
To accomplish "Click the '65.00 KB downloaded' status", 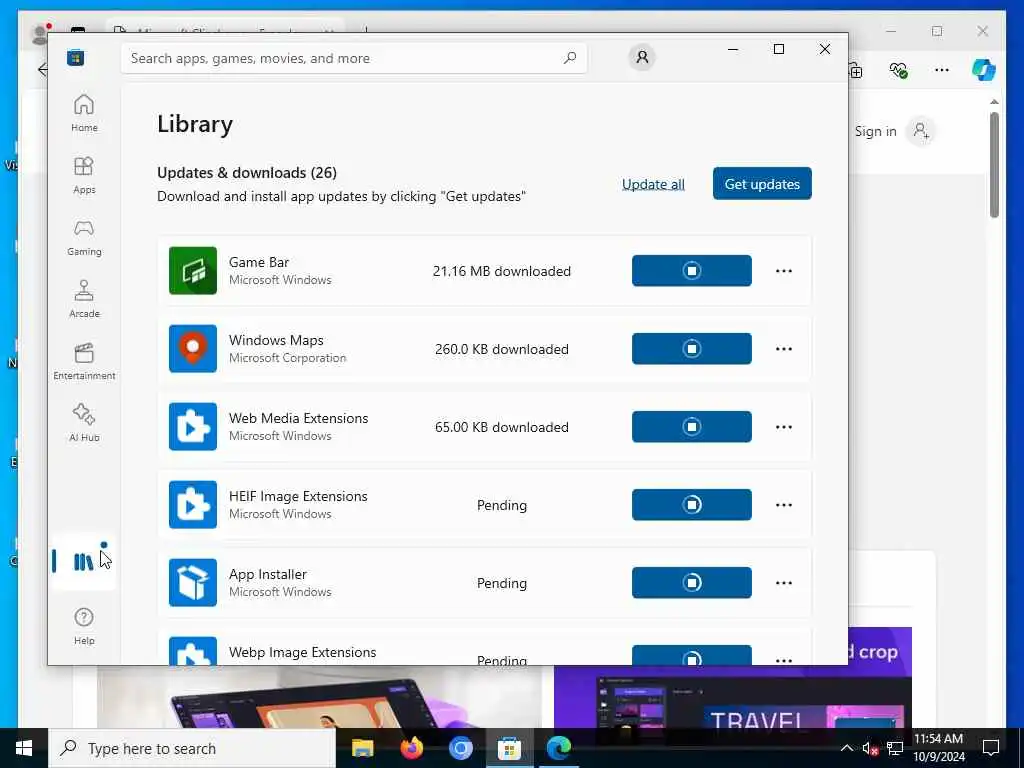I will coord(502,427).
